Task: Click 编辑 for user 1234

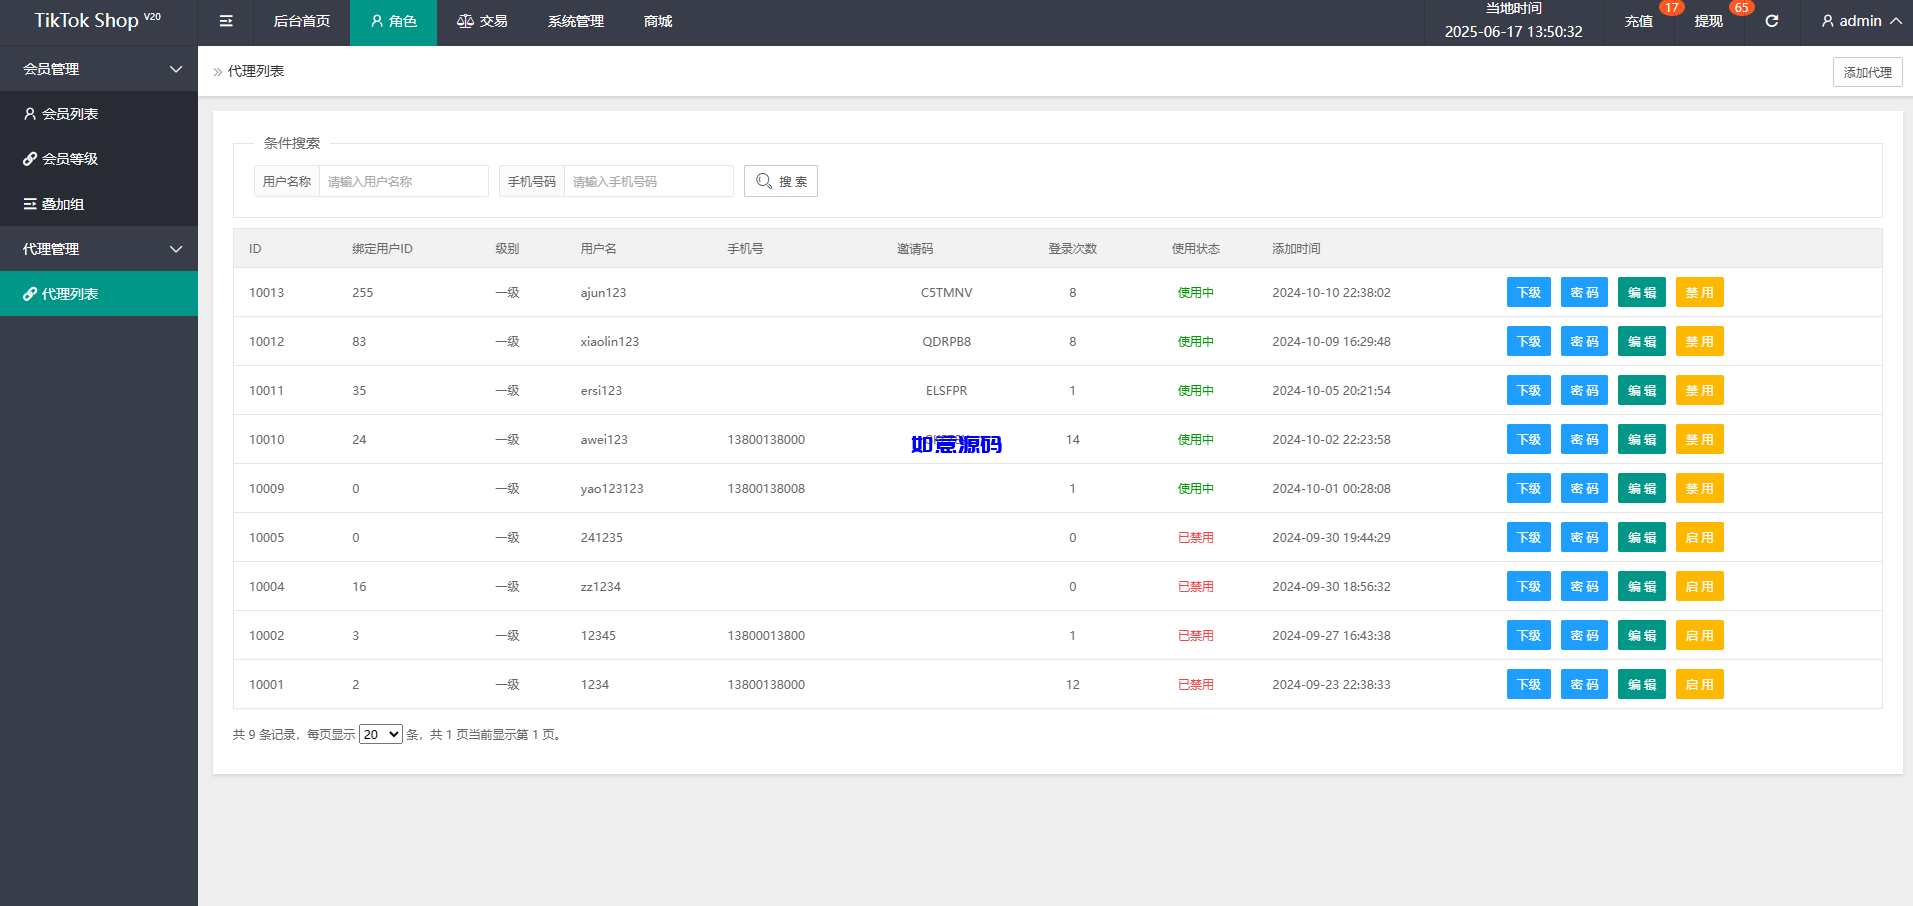Action: click(1642, 684)
